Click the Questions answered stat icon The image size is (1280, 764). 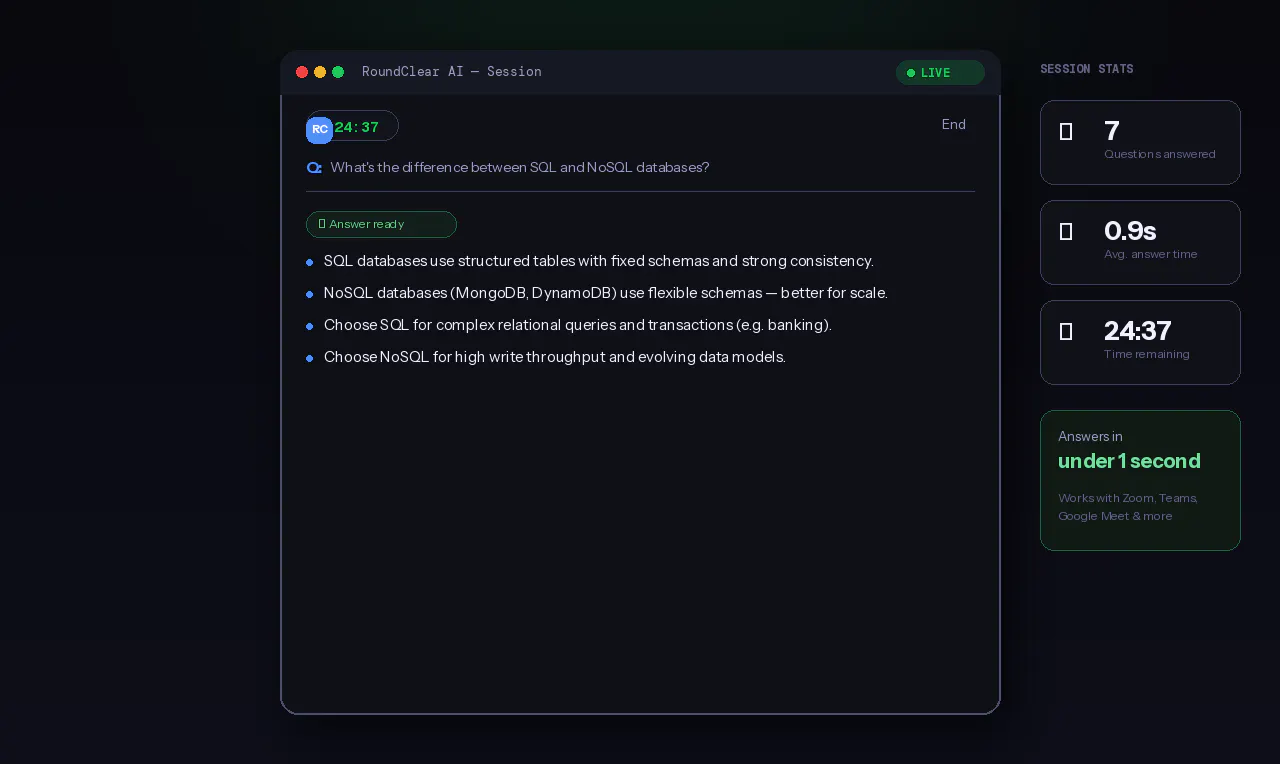click(x=1066, y=131)
